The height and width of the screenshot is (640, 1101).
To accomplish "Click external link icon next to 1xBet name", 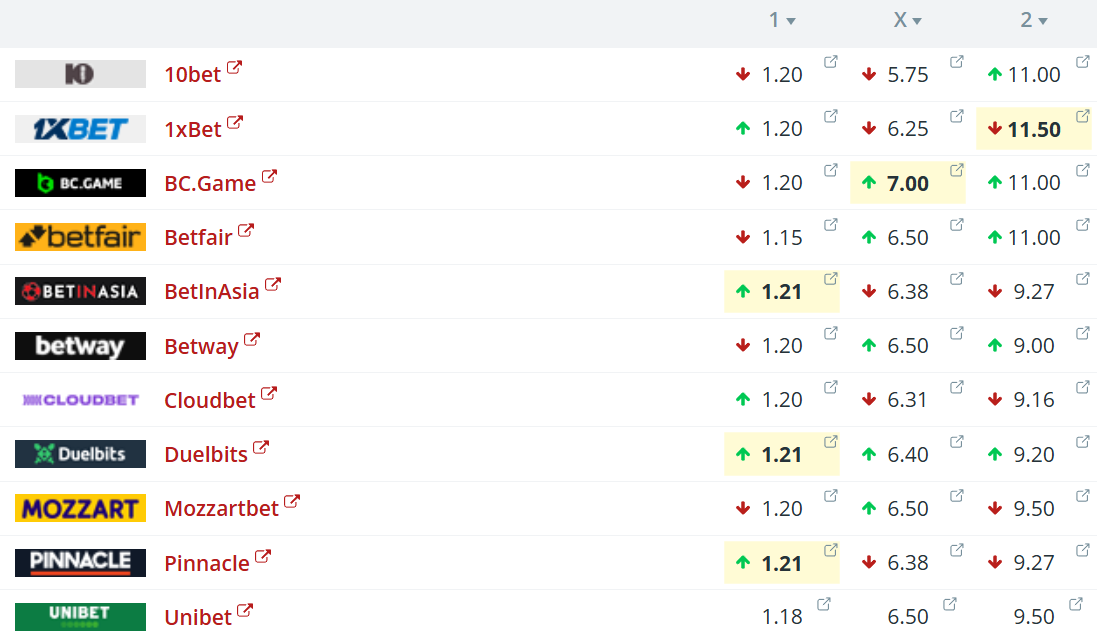I will click(235, 122).
